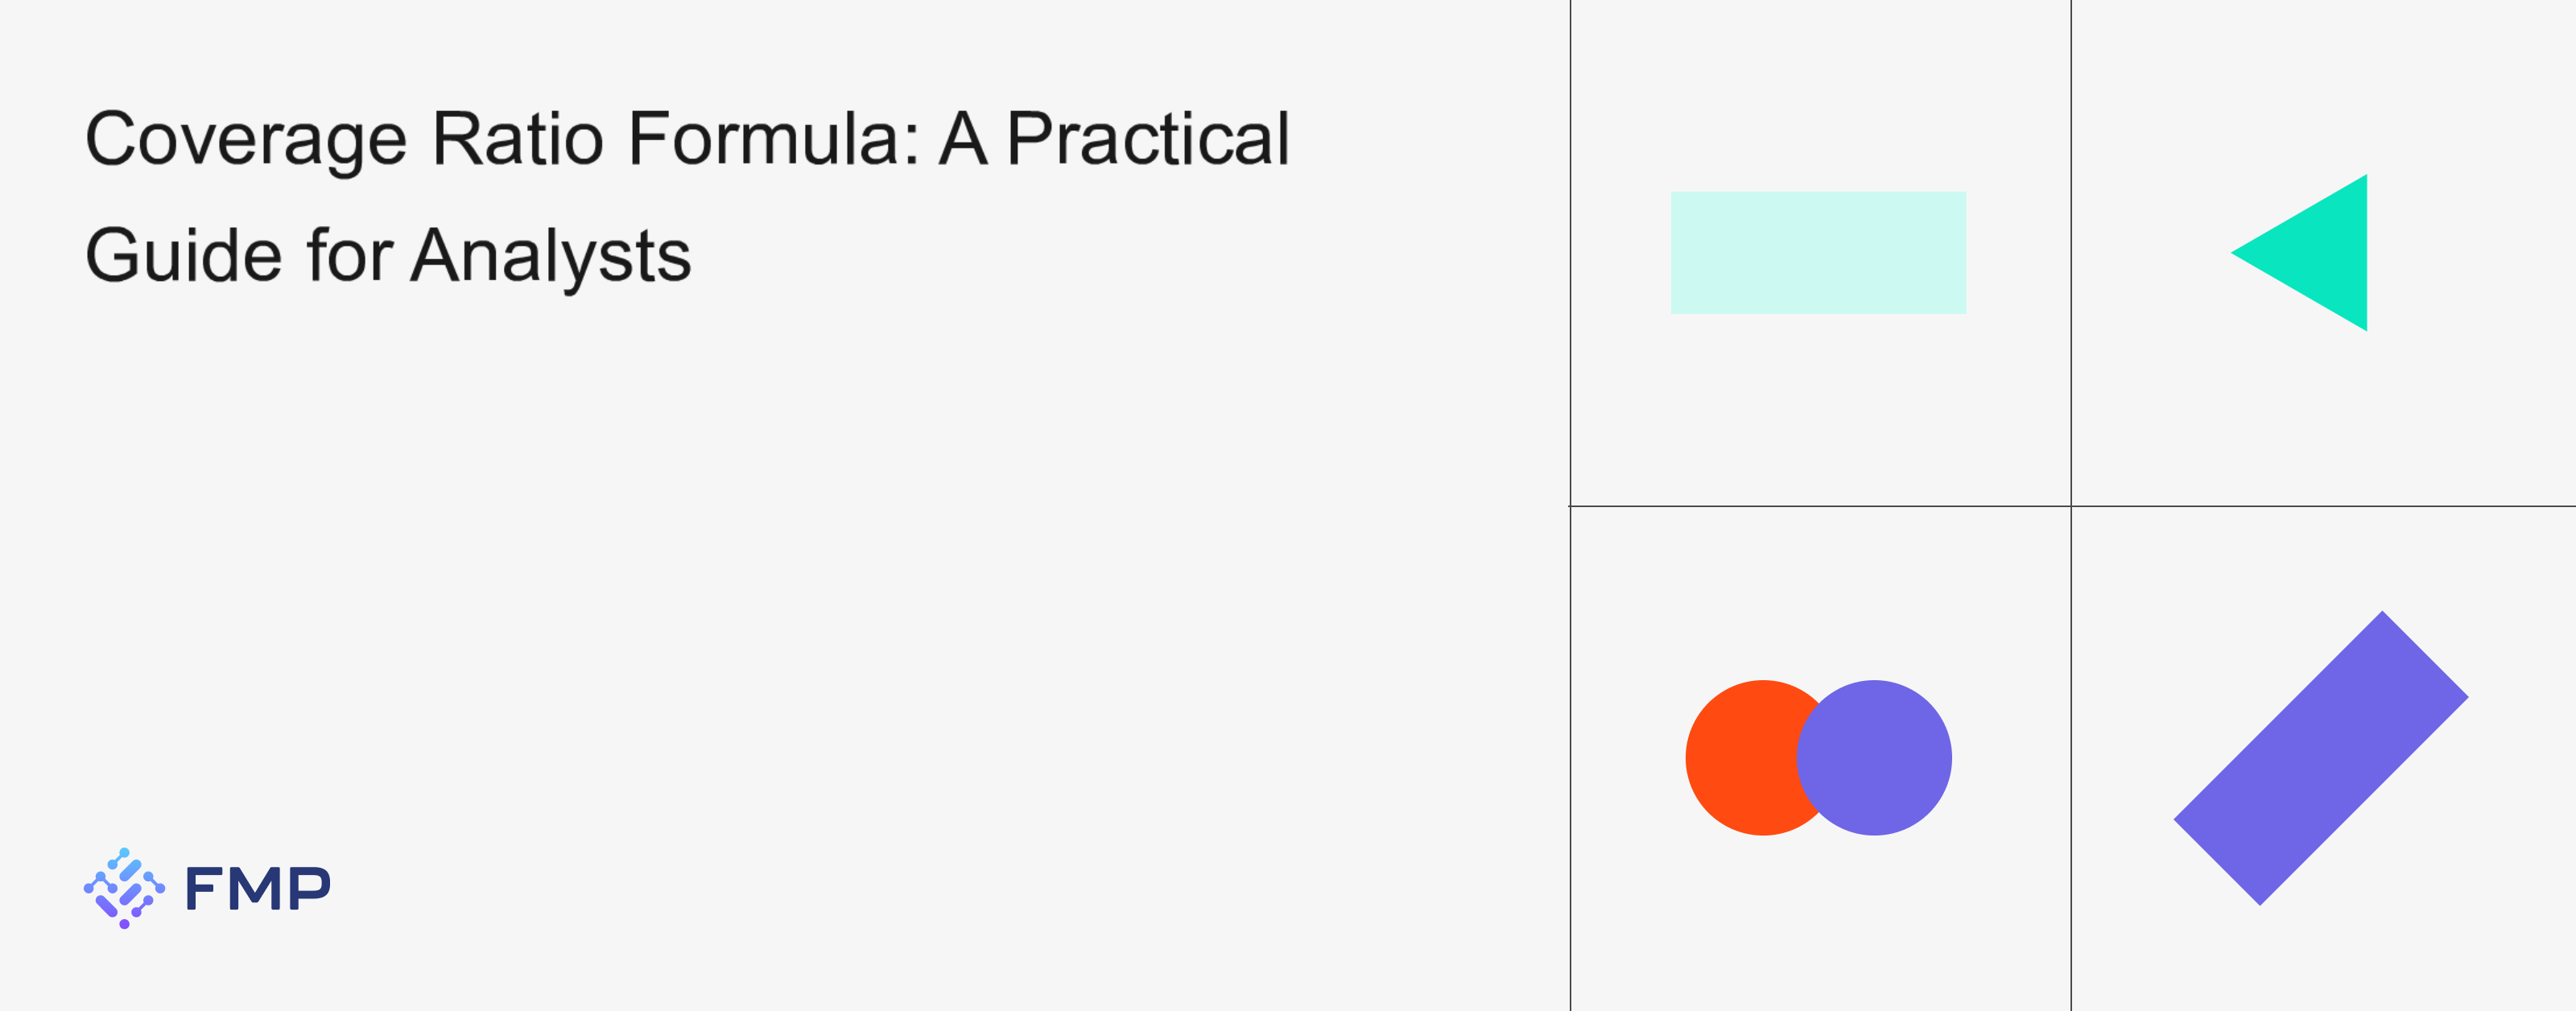Click the word "Ratio" in the title

click(517, 139)
